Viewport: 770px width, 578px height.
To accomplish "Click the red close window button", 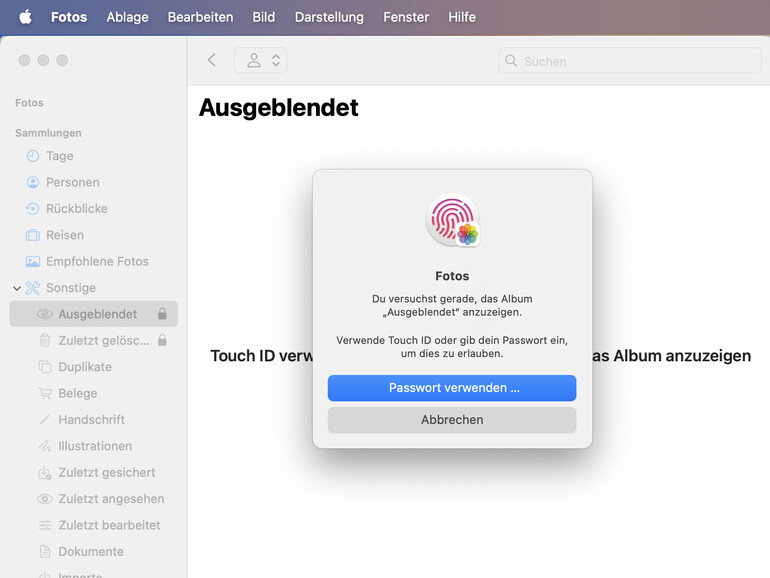I will pyautogui.click(x=25, y=60).
